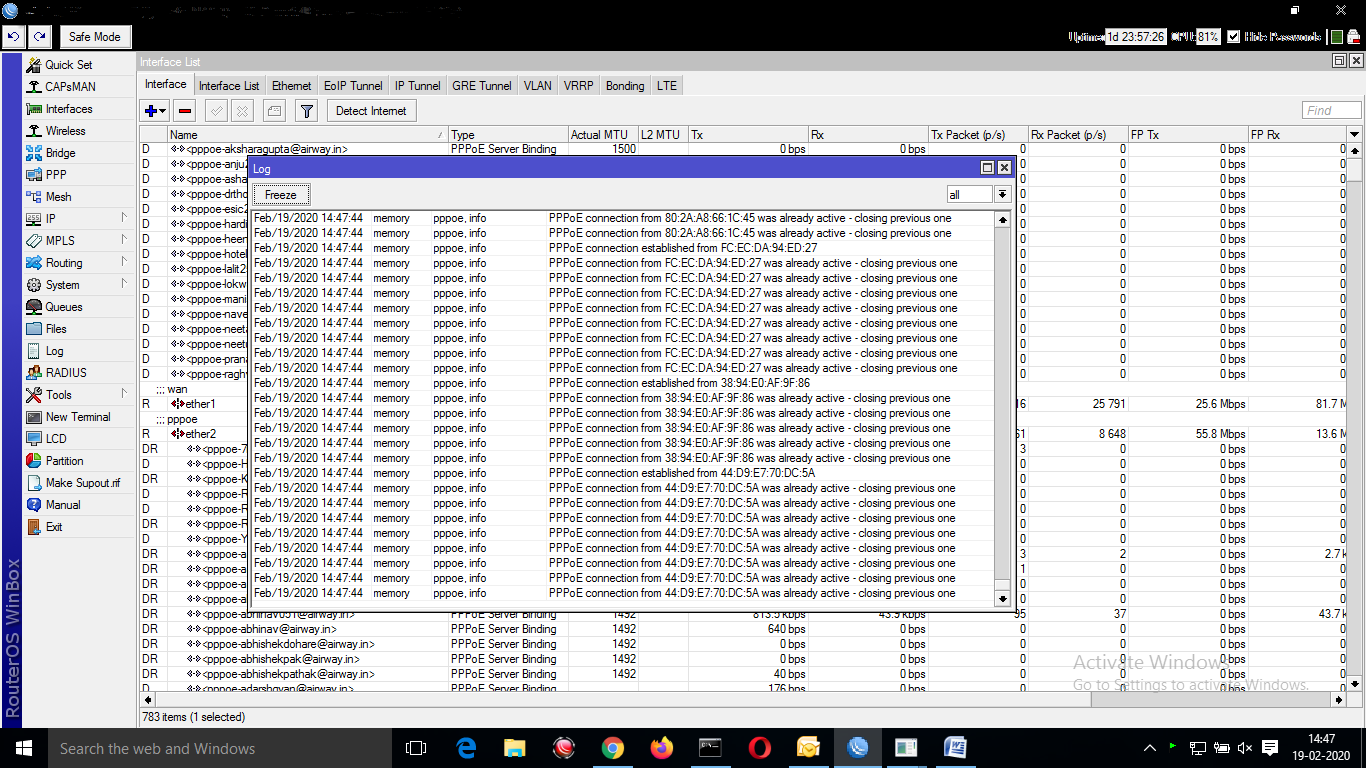Click the comment toolbar button

274,111
